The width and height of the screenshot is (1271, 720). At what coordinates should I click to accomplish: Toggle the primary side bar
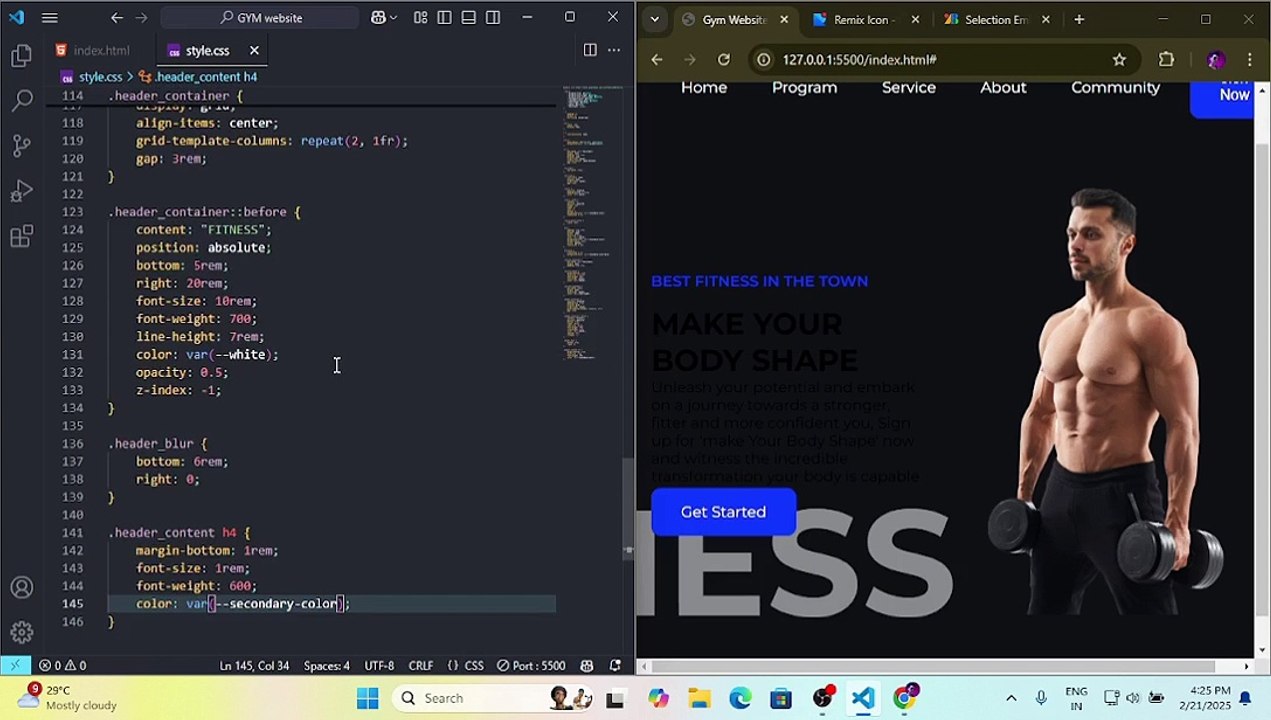coord(444,17)
